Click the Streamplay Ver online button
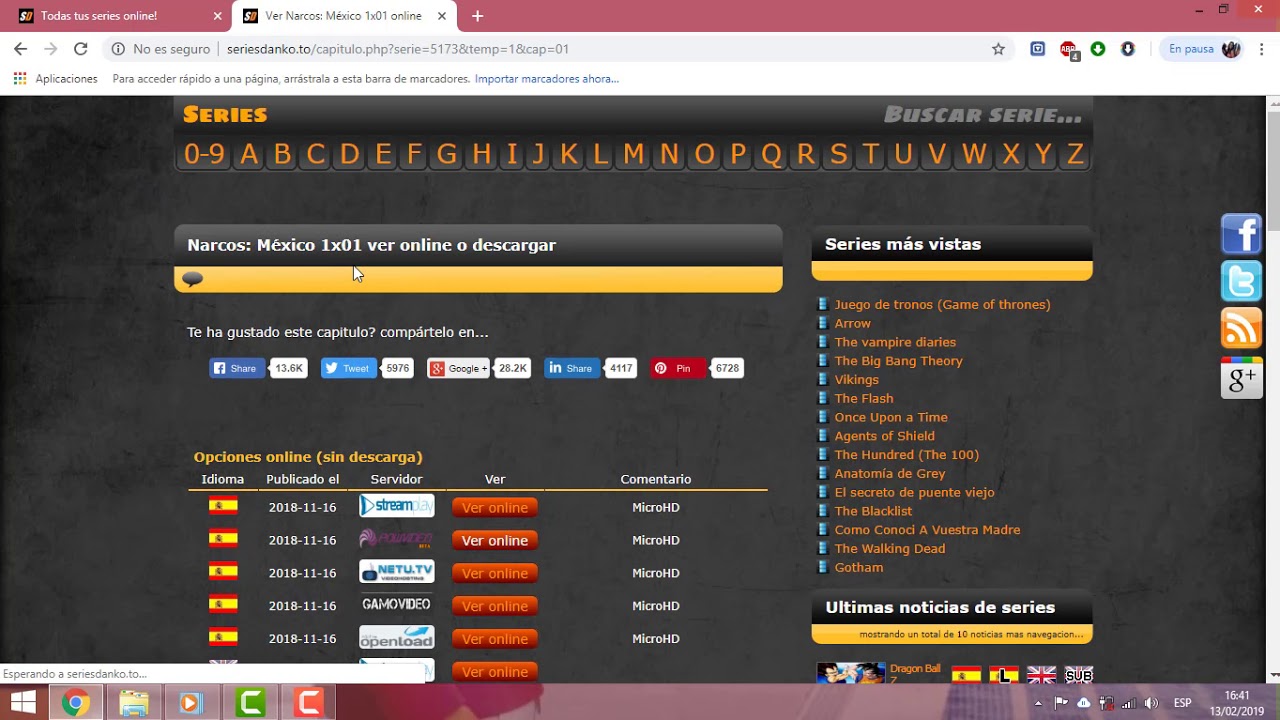Image resolution: width=1280 pixels, height=720 pixels. 494,508
